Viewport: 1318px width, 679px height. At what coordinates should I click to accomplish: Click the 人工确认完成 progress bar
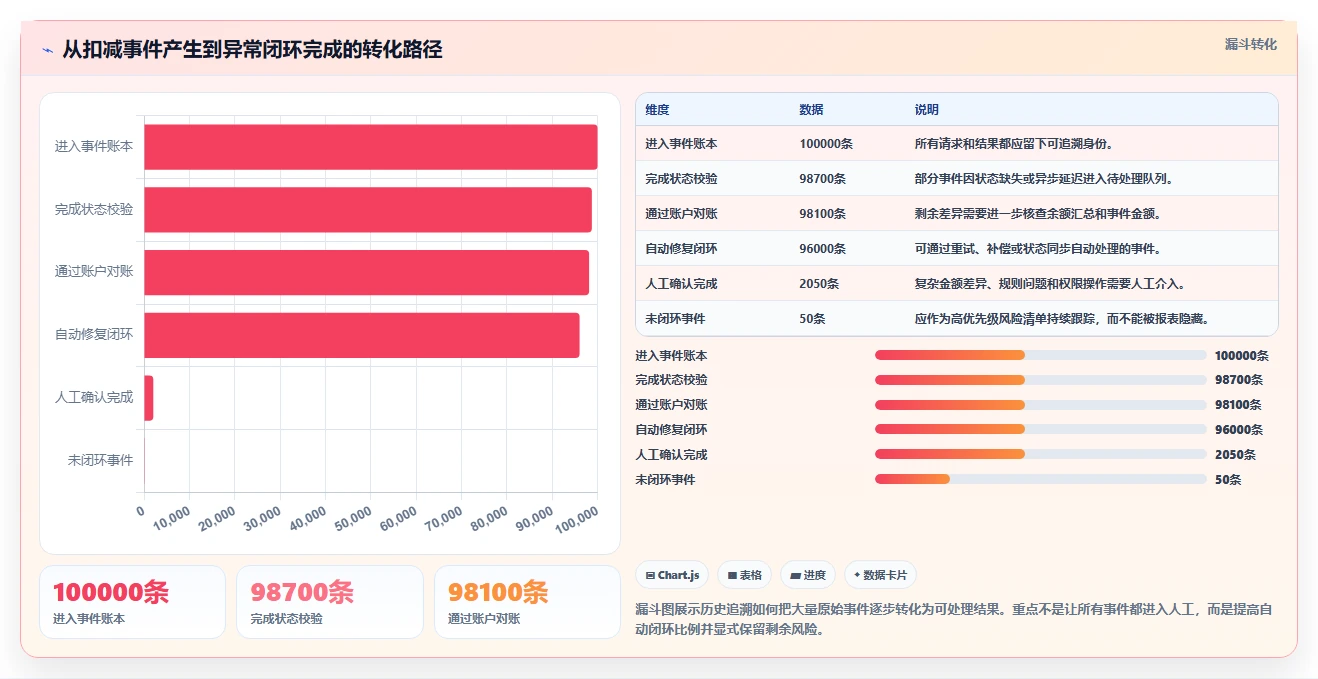pyautogui.click(x=1040, y=455)
